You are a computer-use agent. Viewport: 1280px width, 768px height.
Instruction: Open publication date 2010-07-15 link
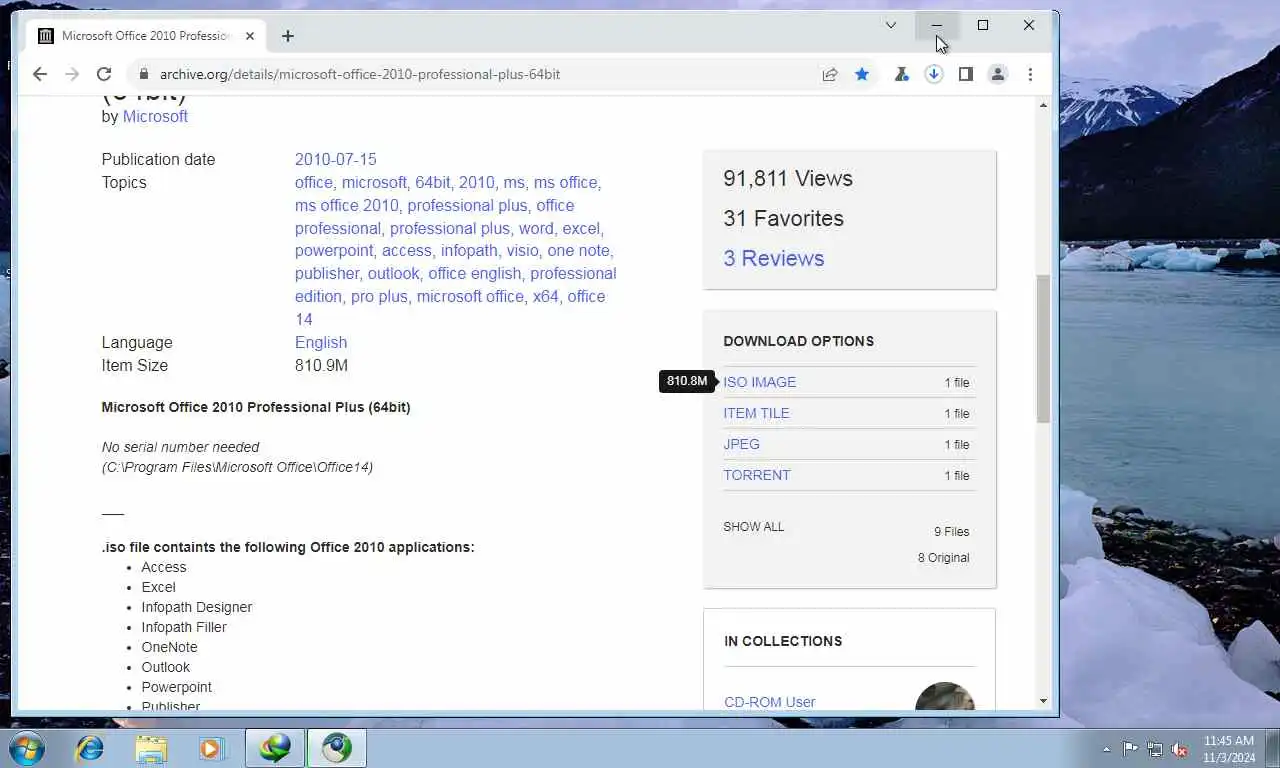coord(335,160)
